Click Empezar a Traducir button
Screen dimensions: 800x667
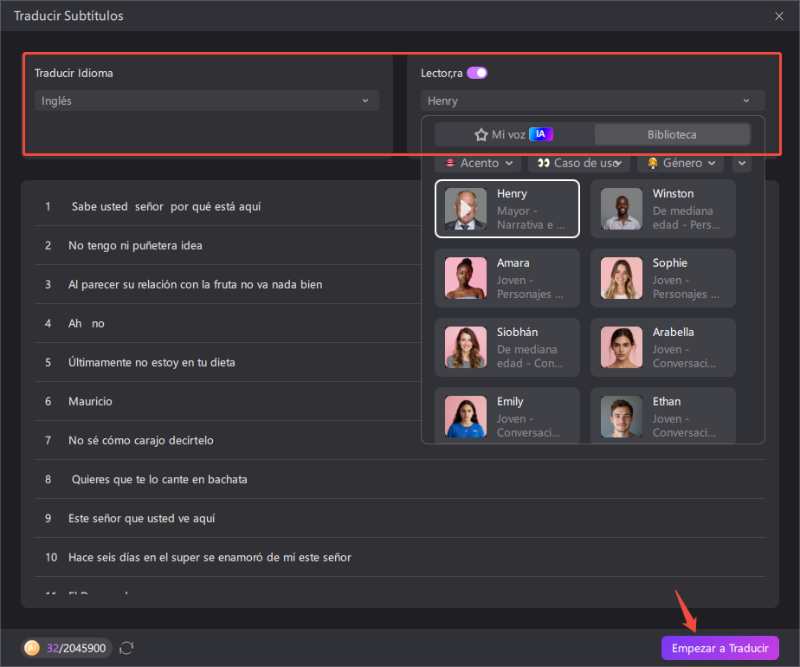point(719,648)
